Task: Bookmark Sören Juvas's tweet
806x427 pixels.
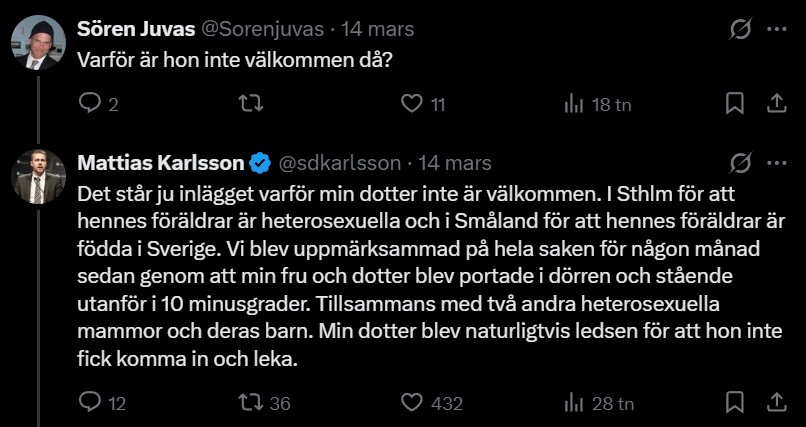Action: tap(734, 103)
